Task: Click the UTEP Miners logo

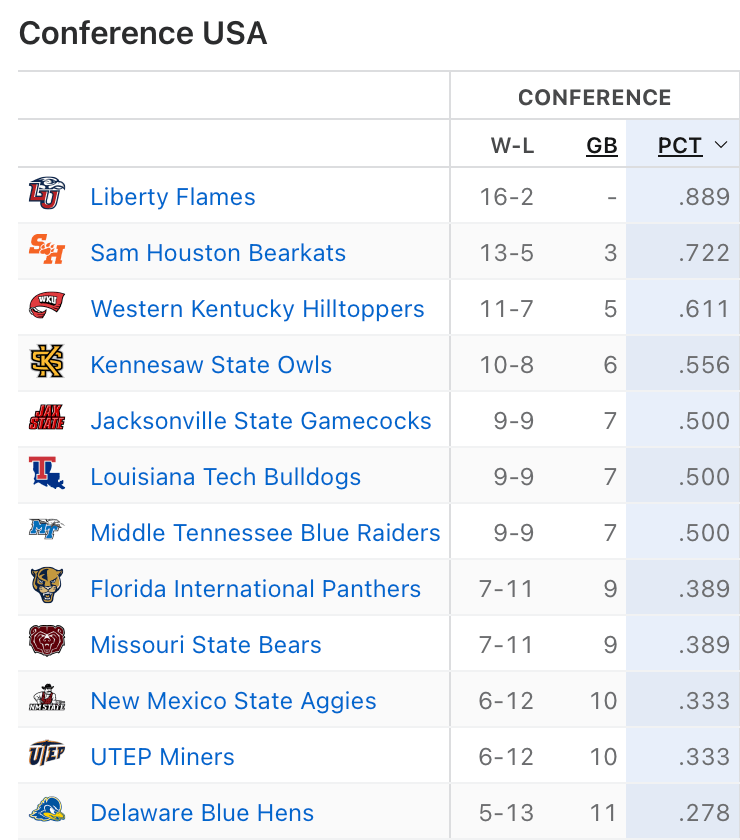Action: [46, 754]
